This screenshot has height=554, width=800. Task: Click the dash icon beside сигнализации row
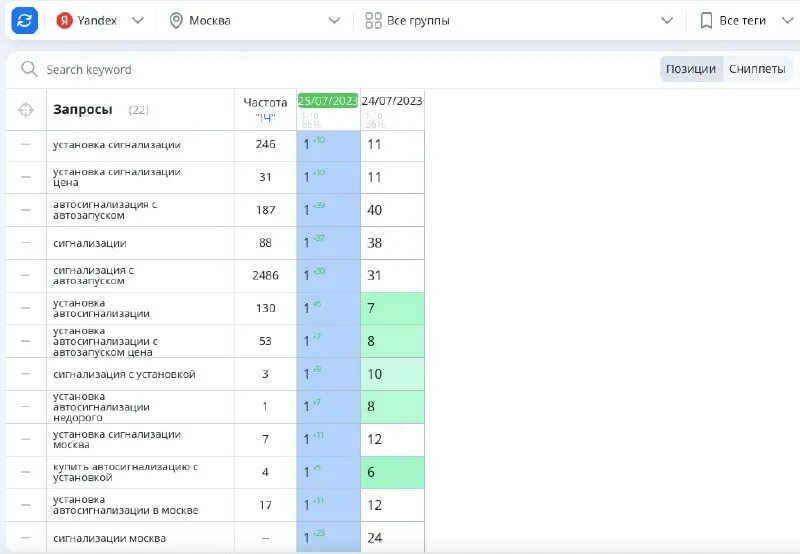tap(26, 243)
